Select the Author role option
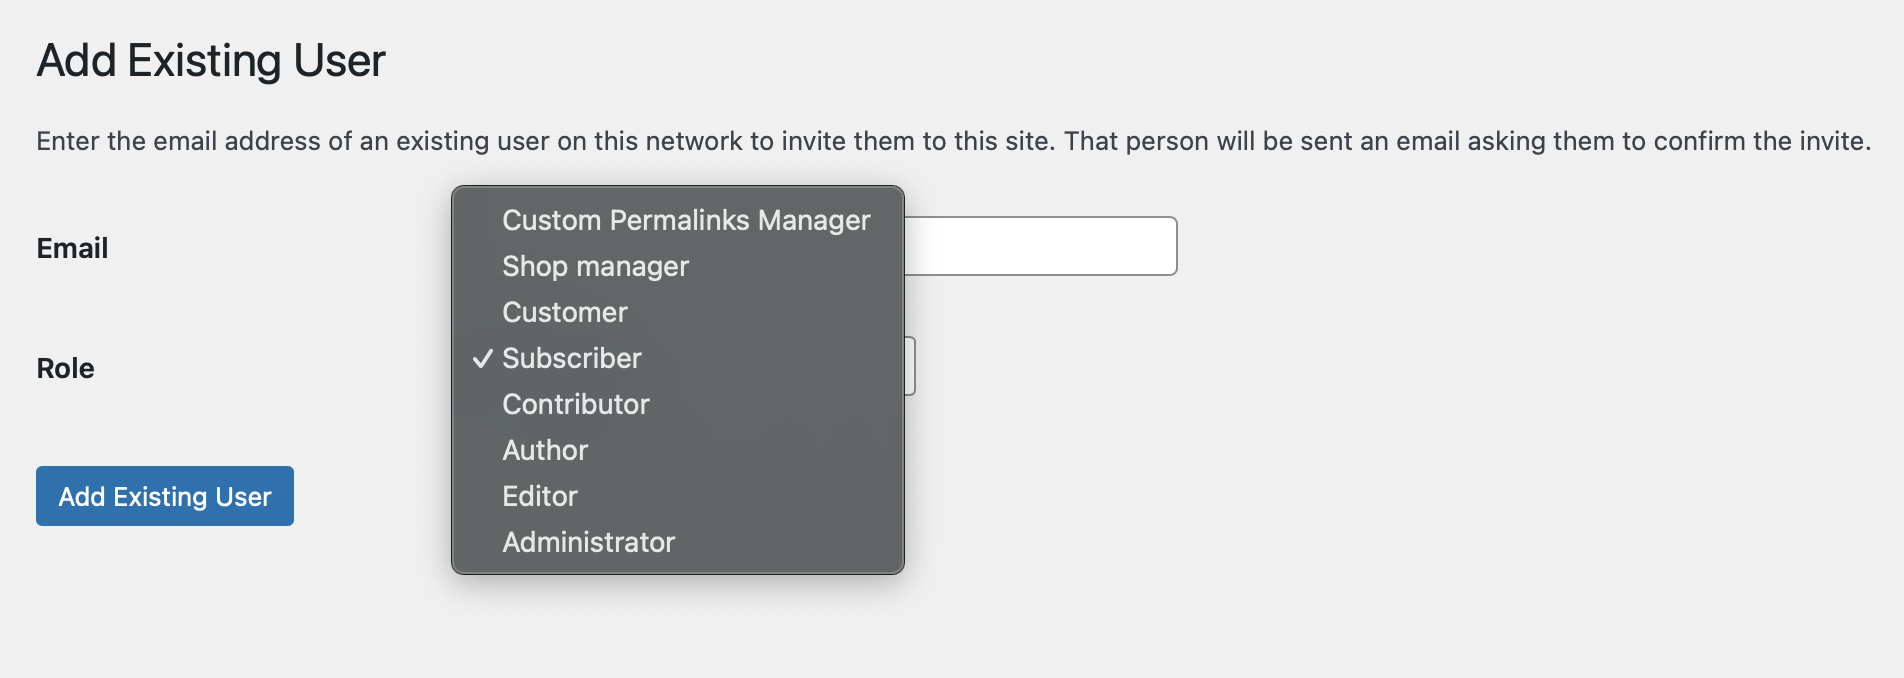This screenshot has height=678, width=1904. click(545, 450)
